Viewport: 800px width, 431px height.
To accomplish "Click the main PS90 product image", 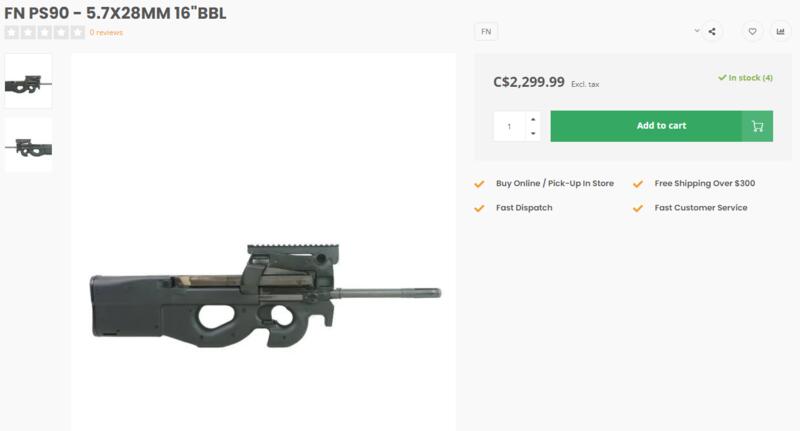I will (264, 293).
